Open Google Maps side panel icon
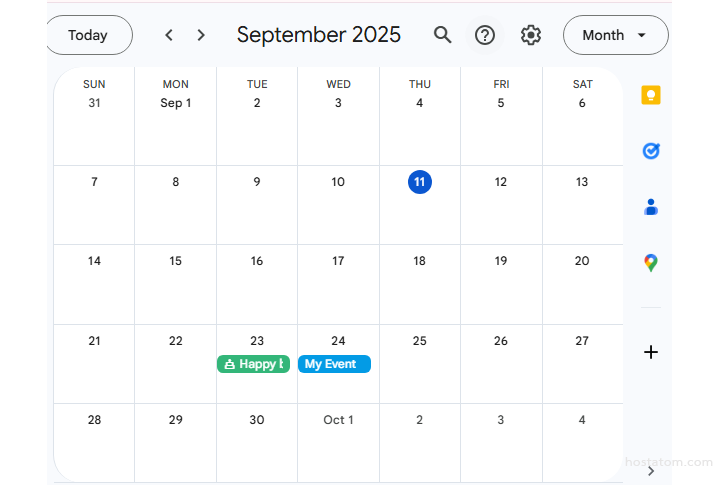Image resolution: width=720 pixels, height=485 pixels. coord(651,263)
